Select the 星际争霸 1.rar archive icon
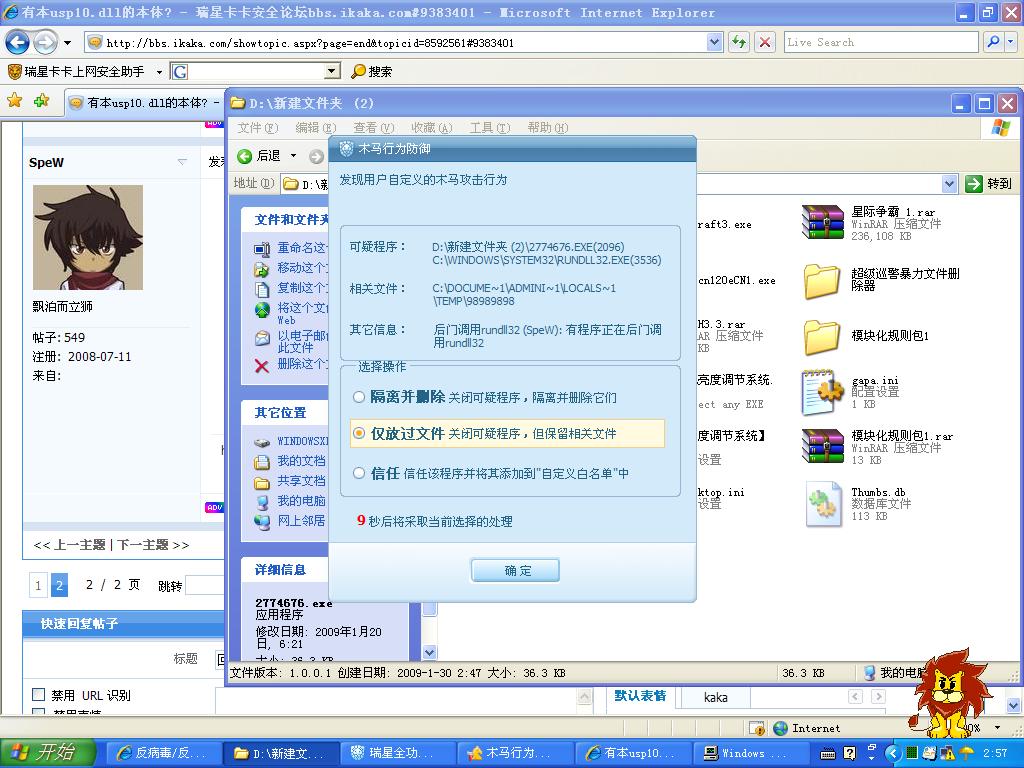 pos(822,222)
